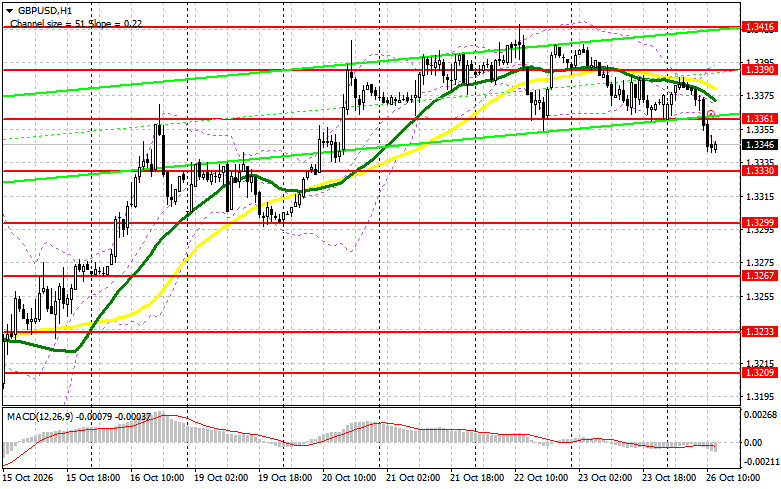The width and height of the screenshot is (781, 489).
Task: Click the 1.3390 red price level tag
Action: pyautogui.click(x=760, y=70)
